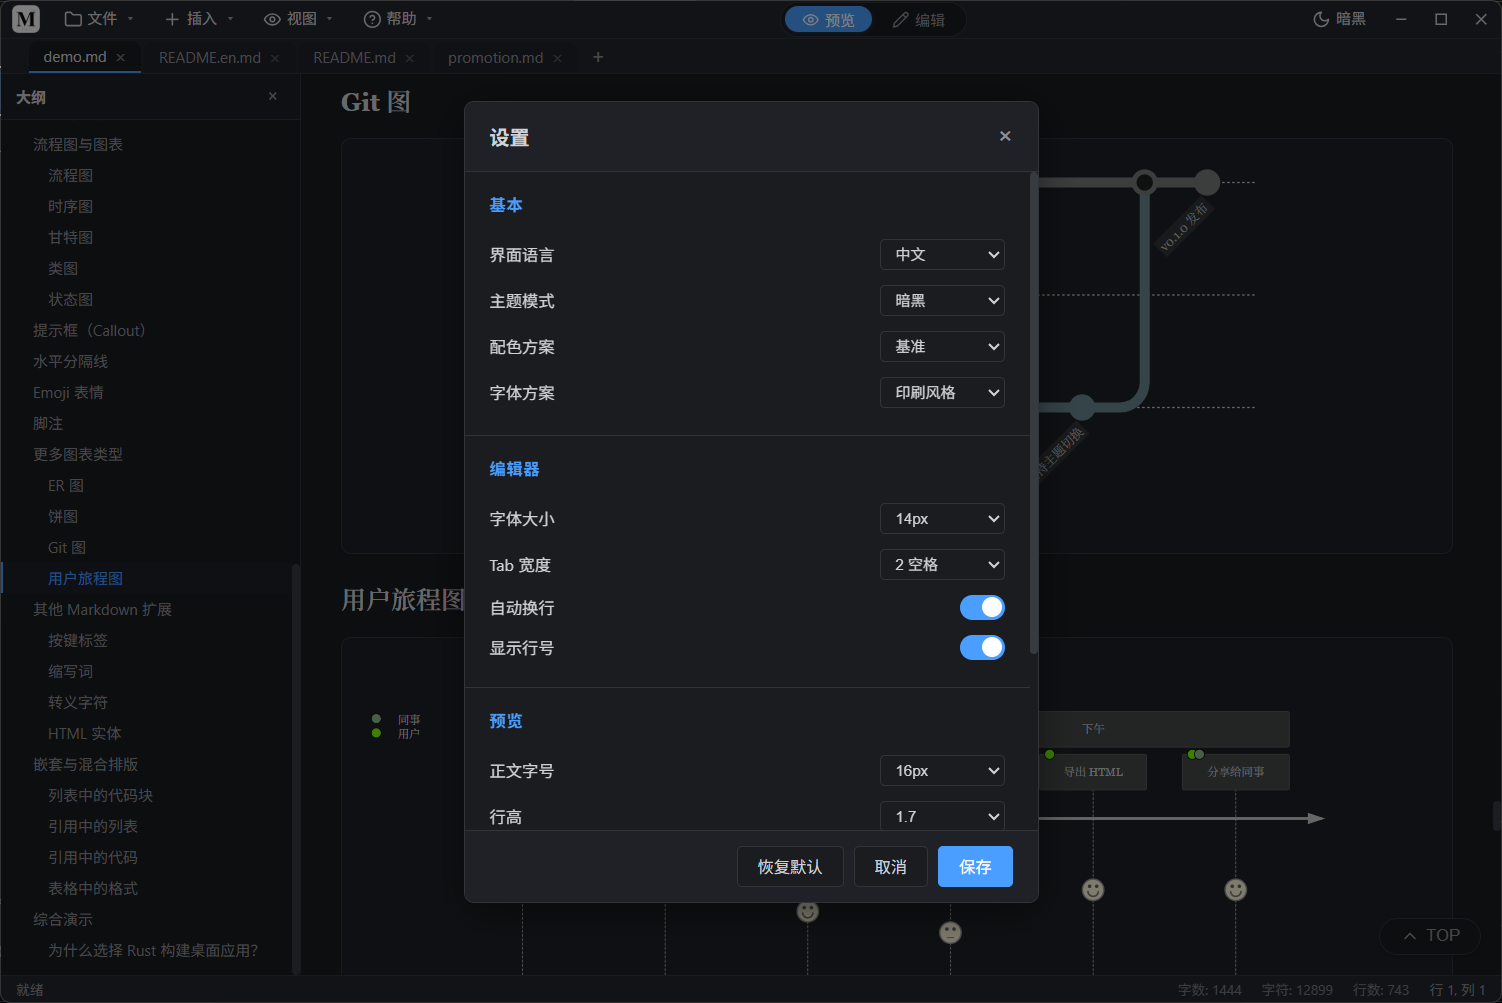Viewport: 1502px width, 1003px height.
Task: Select 状态图 in outline
Action: 70,299
